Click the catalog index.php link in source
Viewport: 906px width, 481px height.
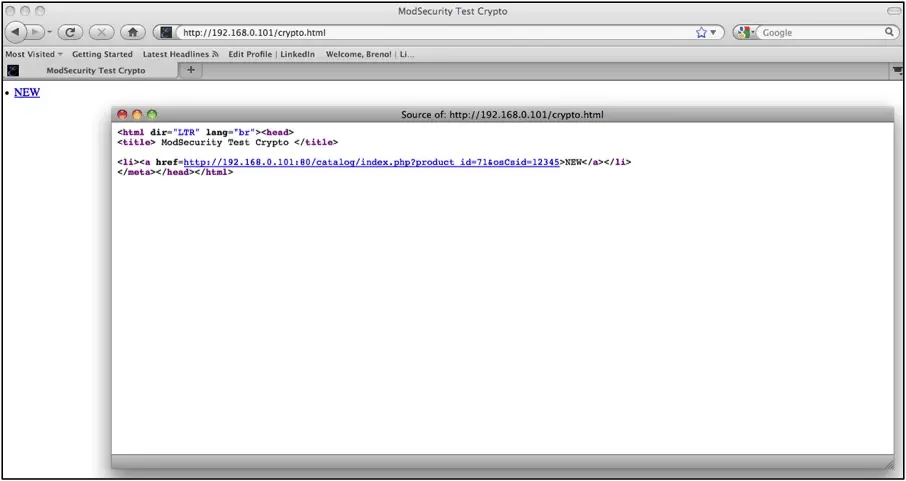click(371, 162)
